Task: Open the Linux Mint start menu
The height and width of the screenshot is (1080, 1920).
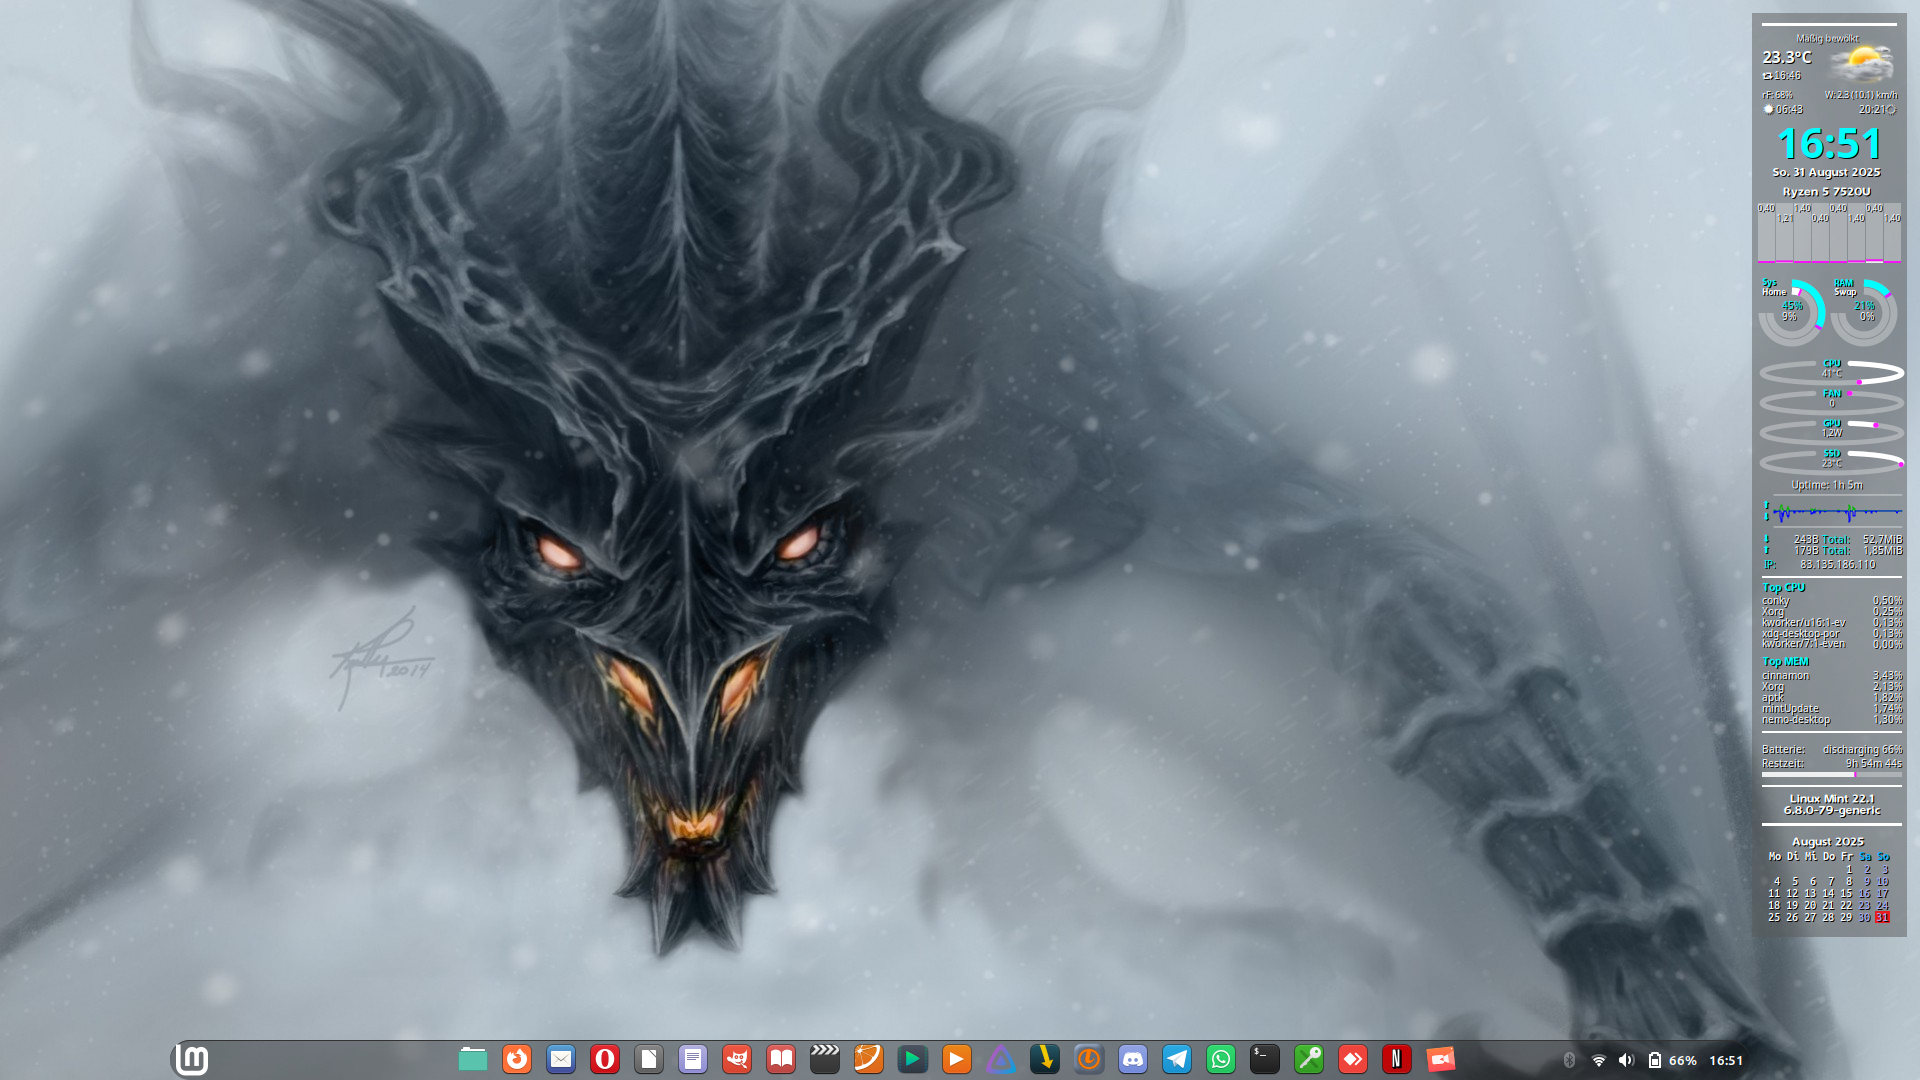Action: pyautogui.click(x=191, y=1059)
